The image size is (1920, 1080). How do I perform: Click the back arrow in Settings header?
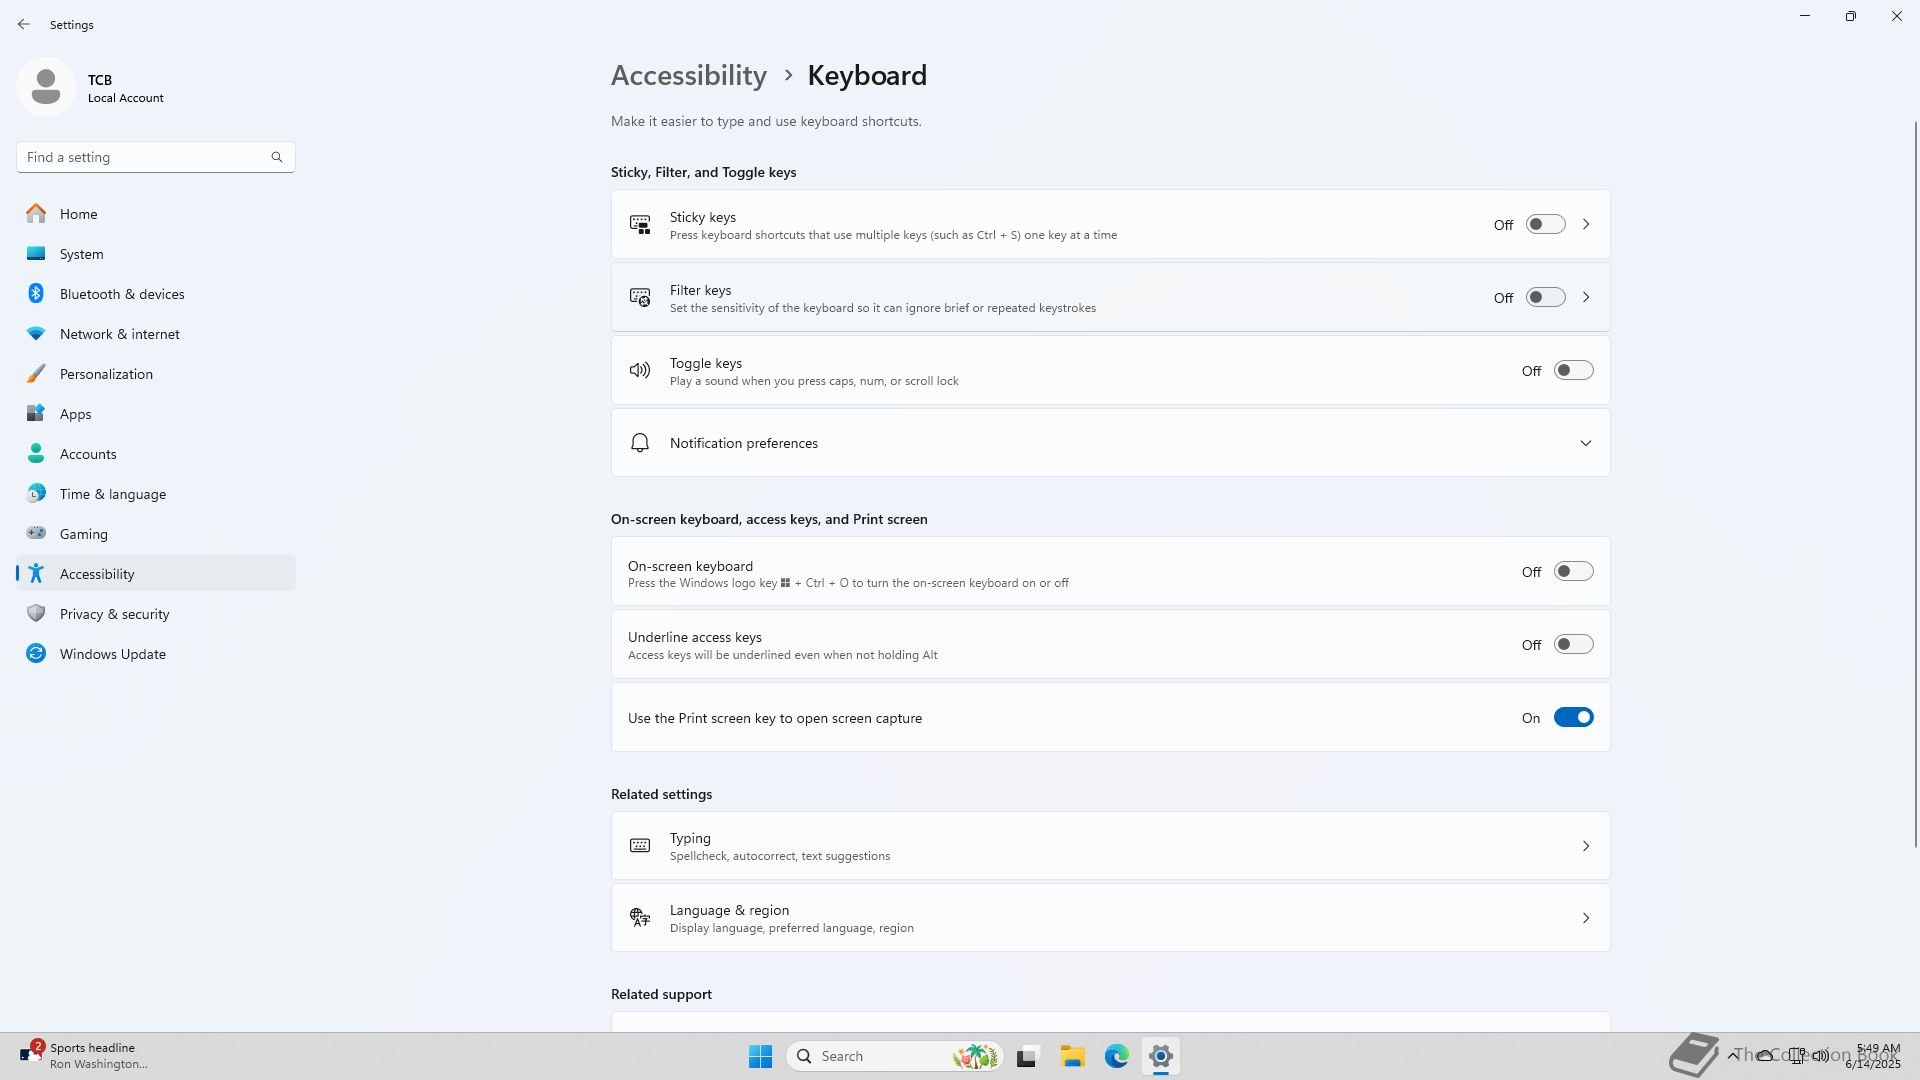(x=24, y=24)
